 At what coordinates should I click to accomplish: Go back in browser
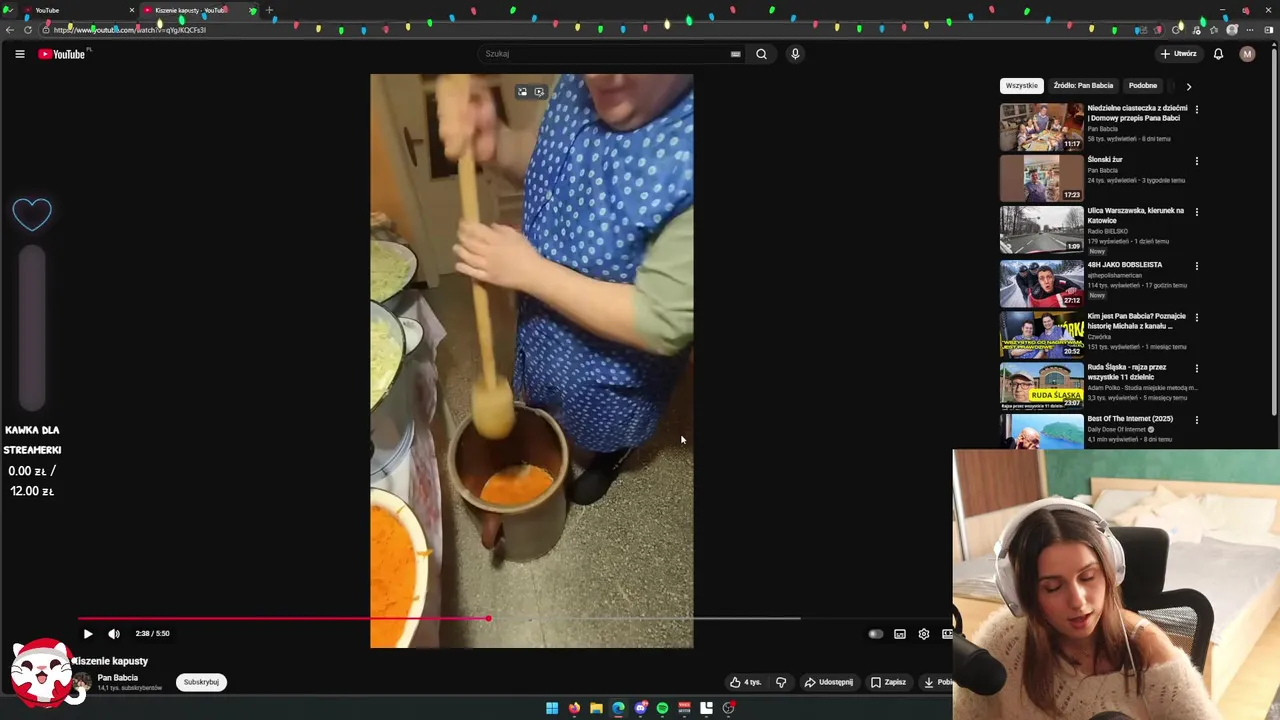(9, 30)
